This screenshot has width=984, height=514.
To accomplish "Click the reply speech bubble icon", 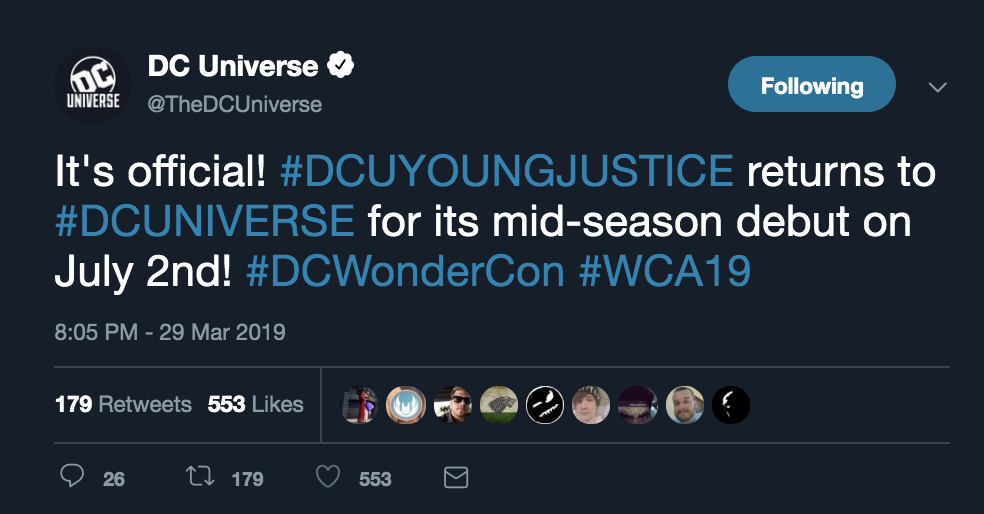I will [72, 477].
